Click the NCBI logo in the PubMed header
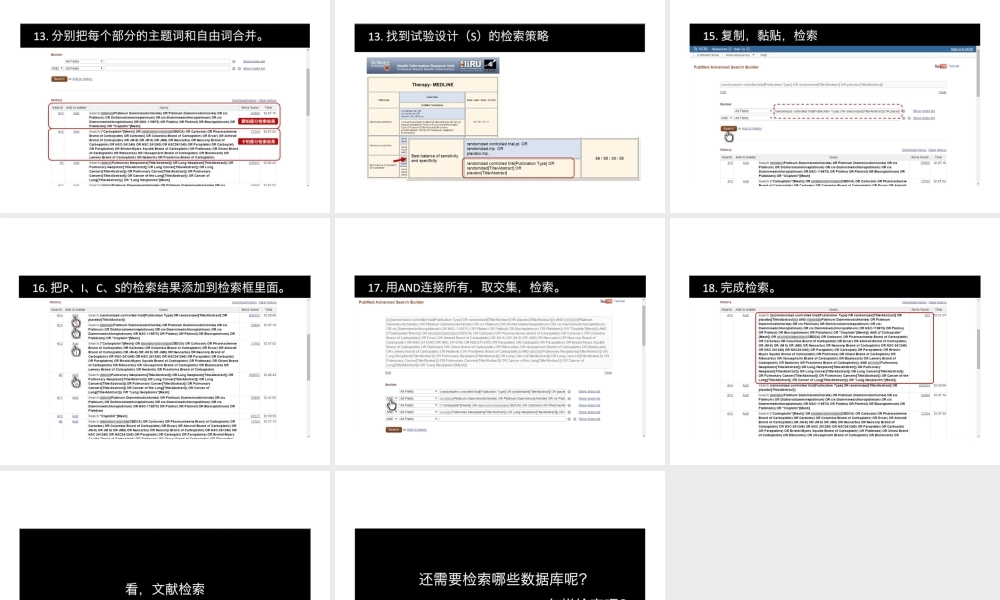This screenshot has width=1000, height=600. (698, 50)
